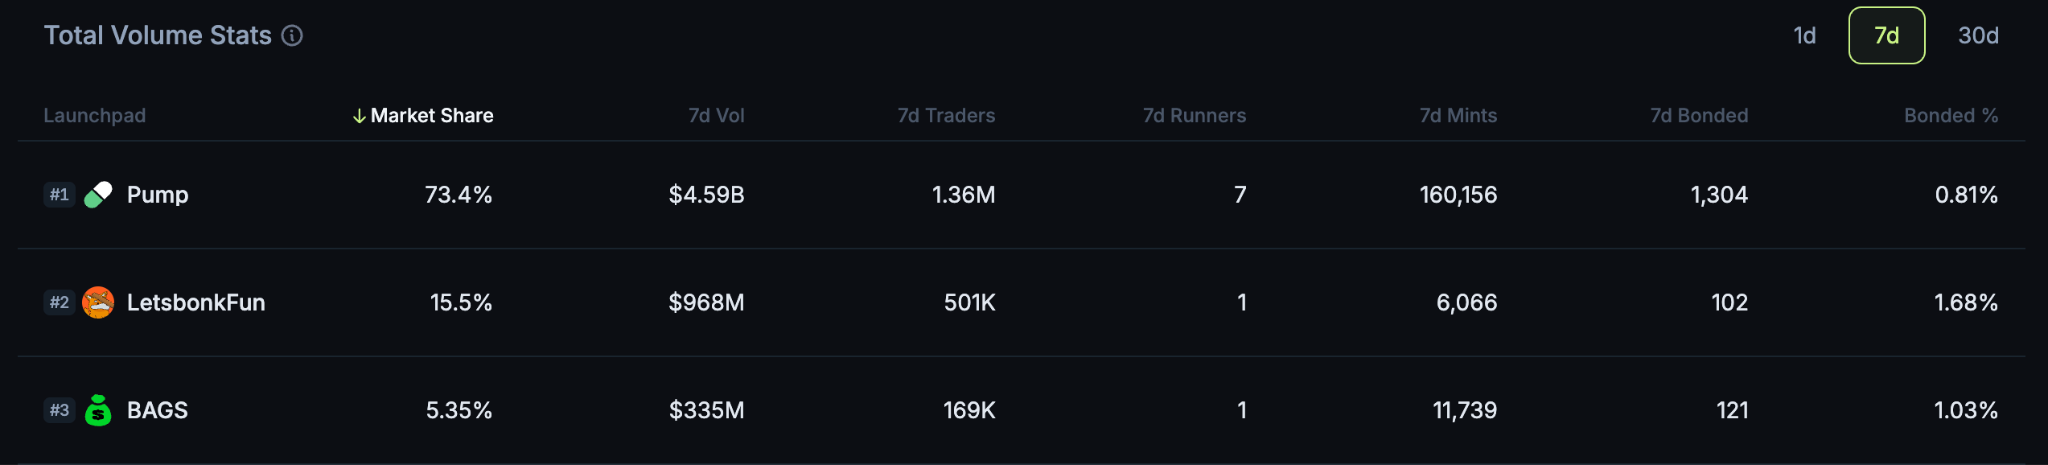Open the Pump launchpad link

[158, 194]
